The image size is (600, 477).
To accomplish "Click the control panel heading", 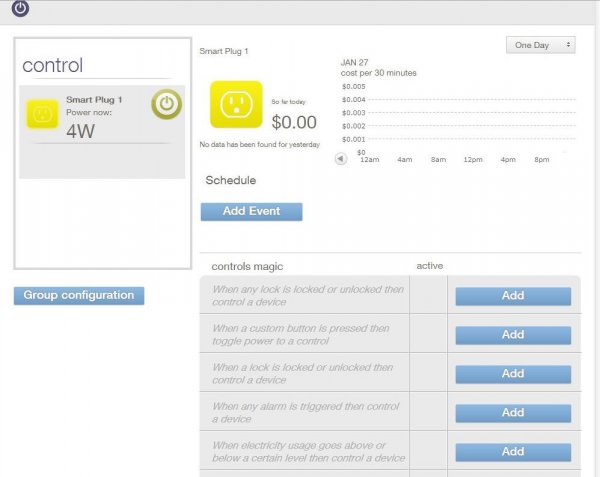I will click(53, 66).
